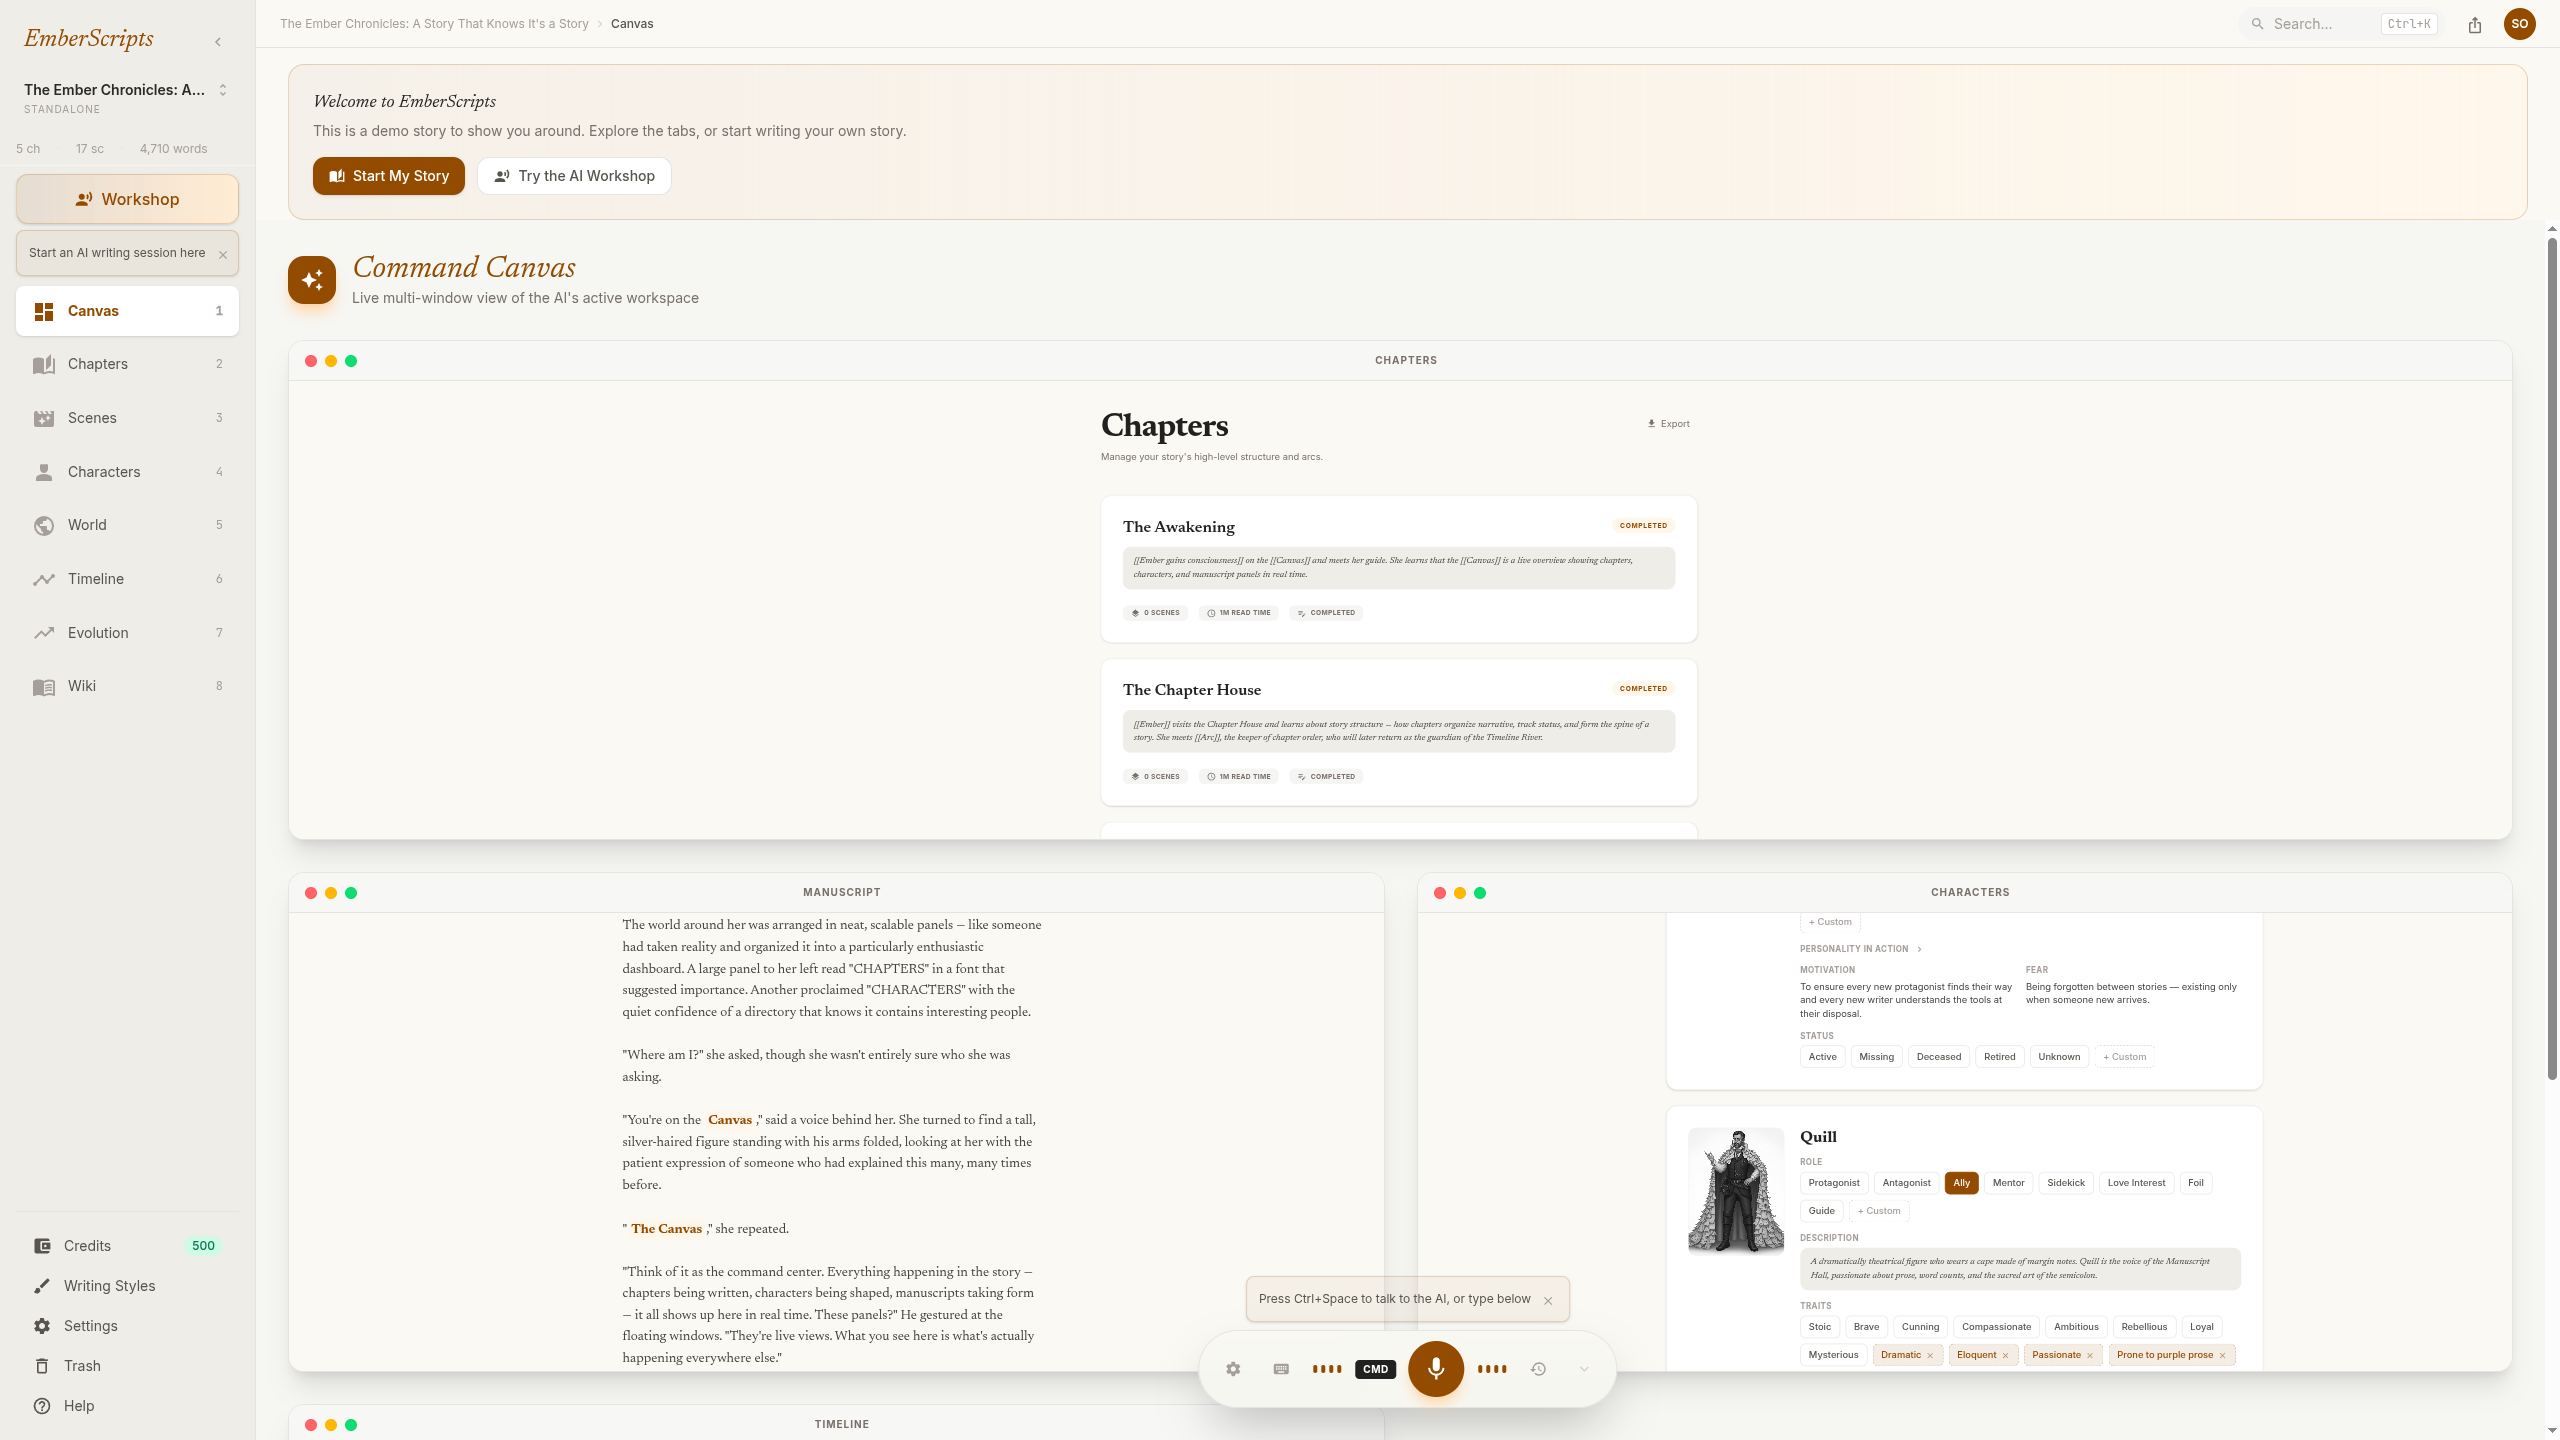Open the Wiki section
2560x1440 pixels.
[127, 686]
